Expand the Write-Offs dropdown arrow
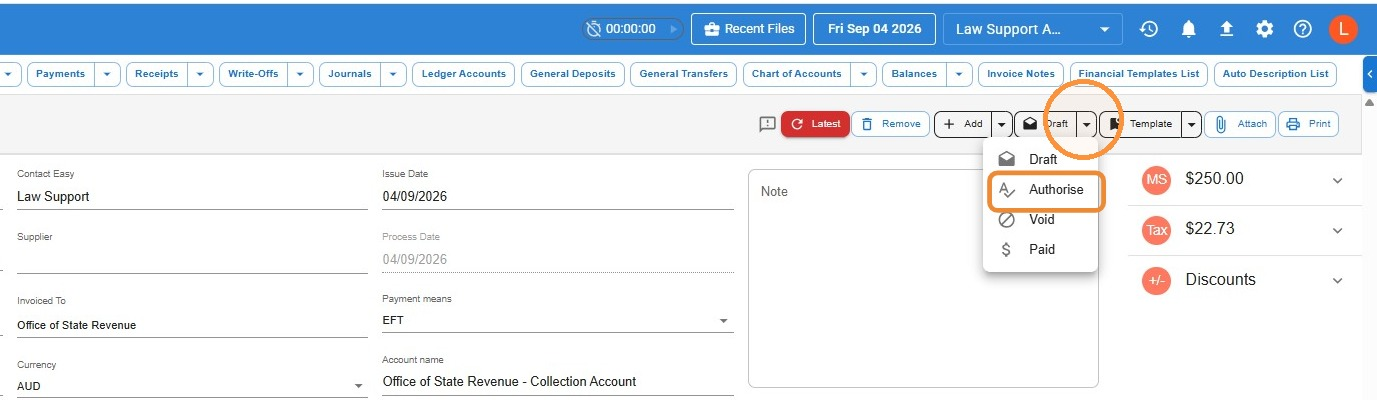 coord(300,74)
